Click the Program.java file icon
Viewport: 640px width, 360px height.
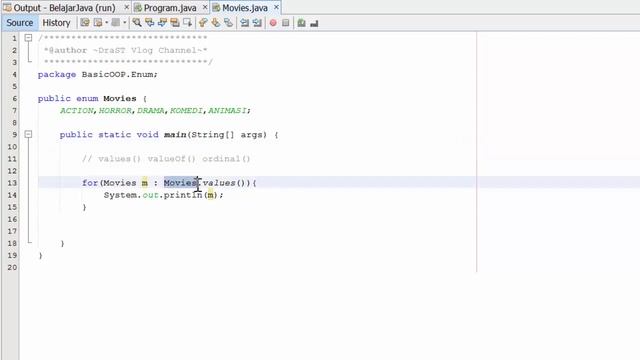coord(138,8)
